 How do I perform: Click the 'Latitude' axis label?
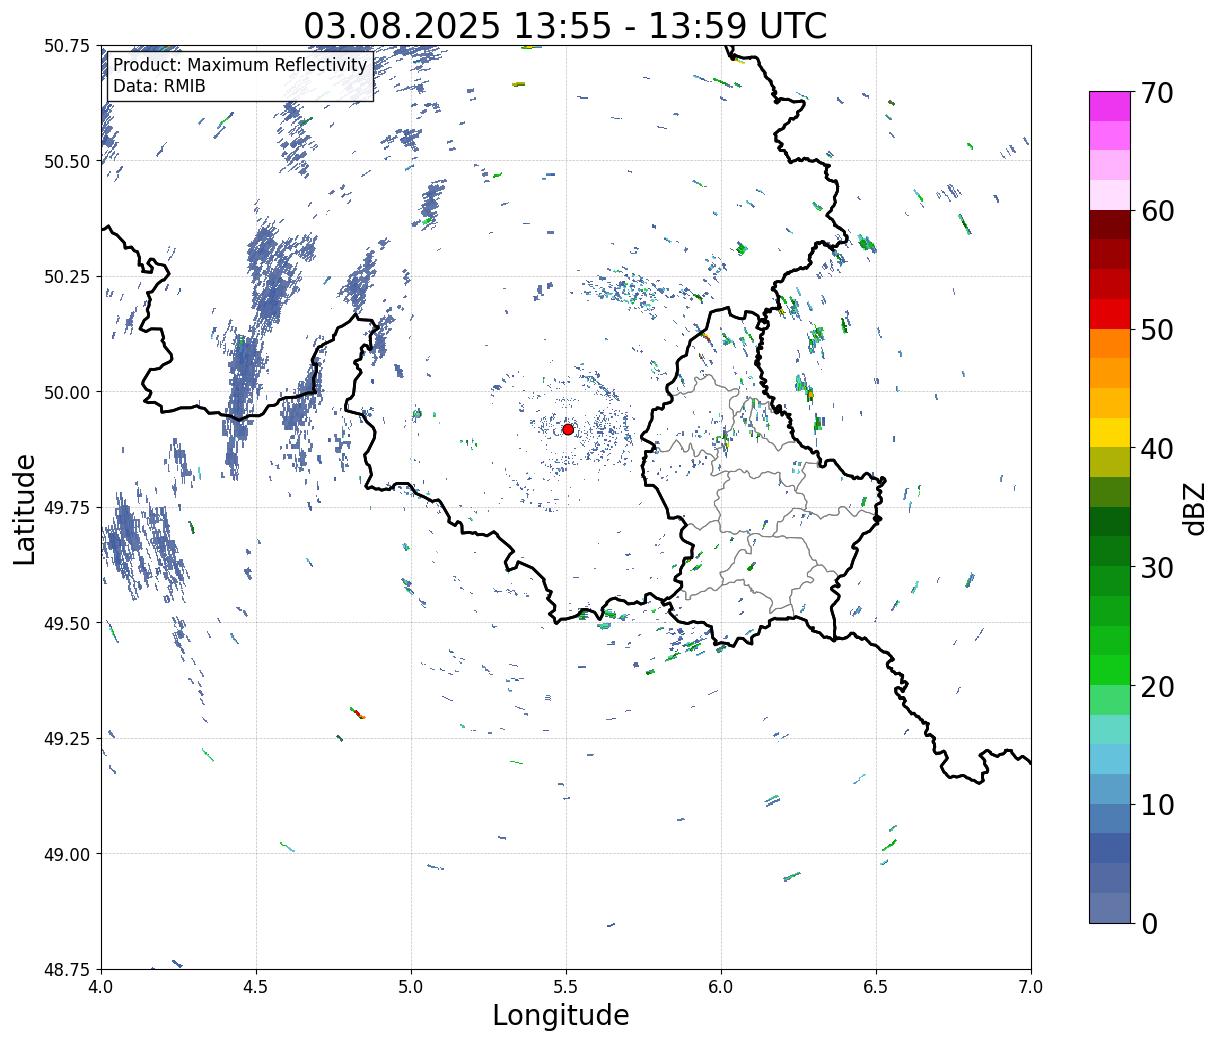click(25, 509)
